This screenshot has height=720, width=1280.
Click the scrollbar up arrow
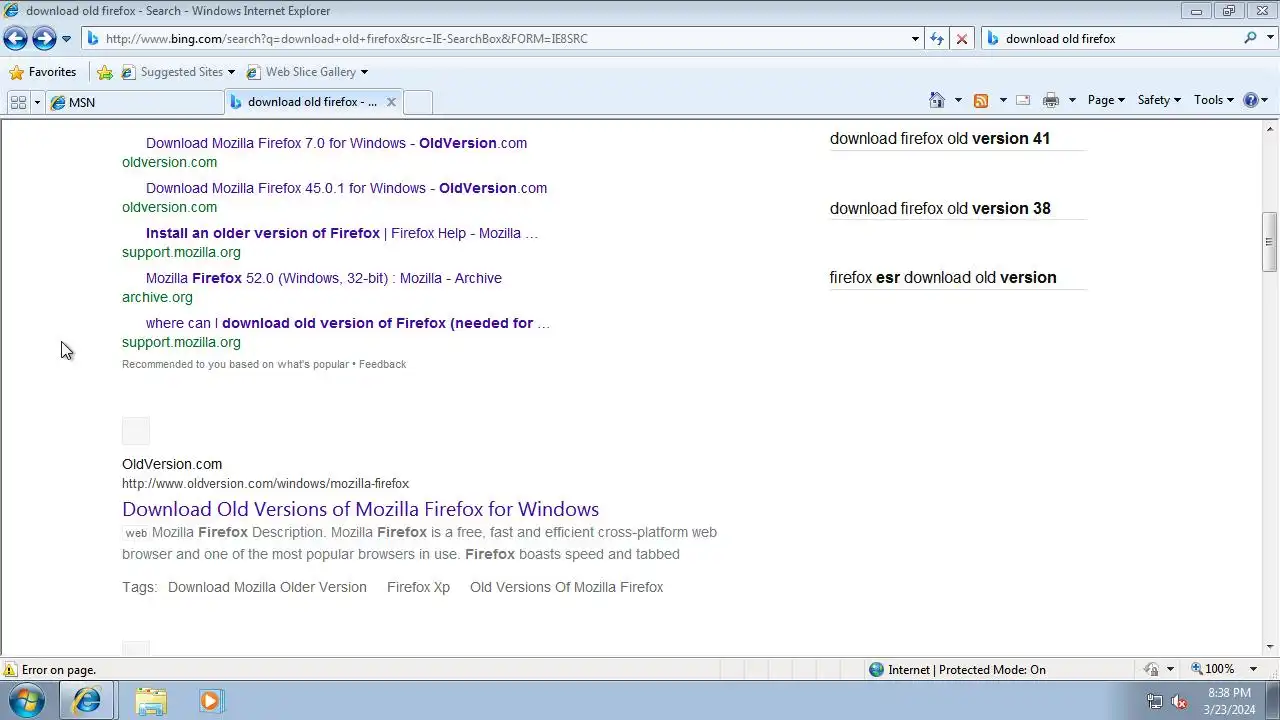tap(1269, 129)
